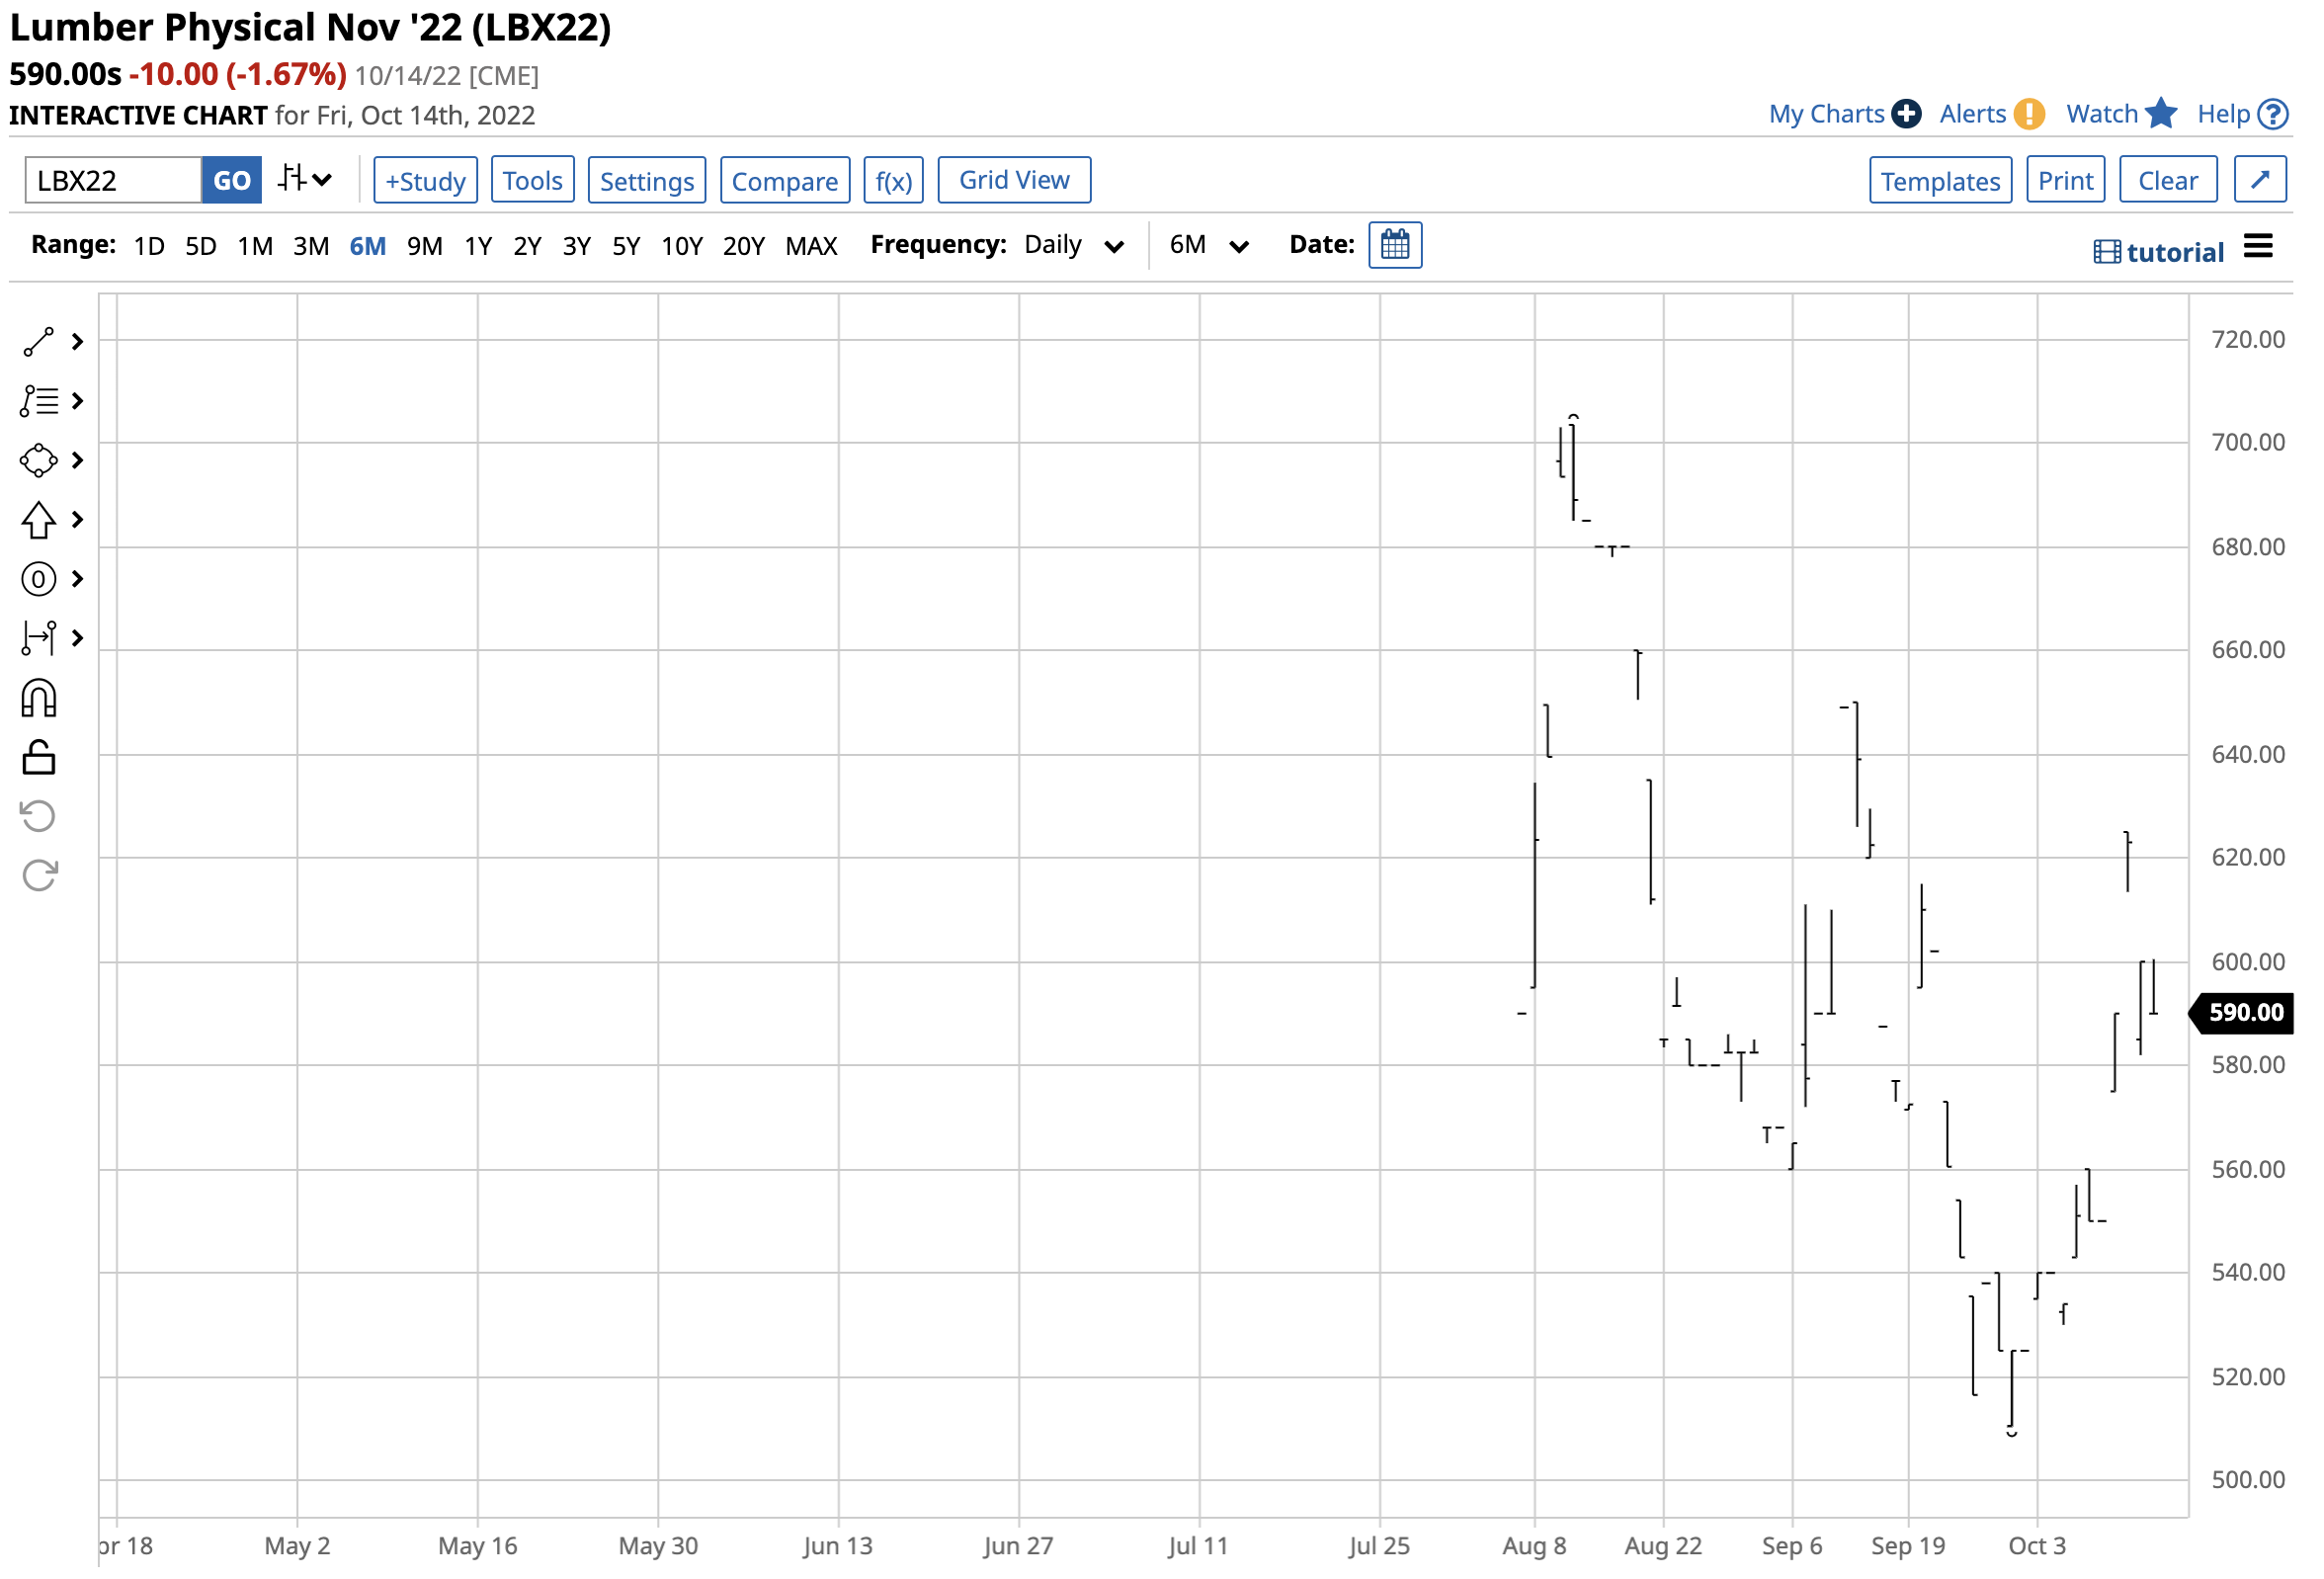Clear the chart drawings

point(2169,181)
